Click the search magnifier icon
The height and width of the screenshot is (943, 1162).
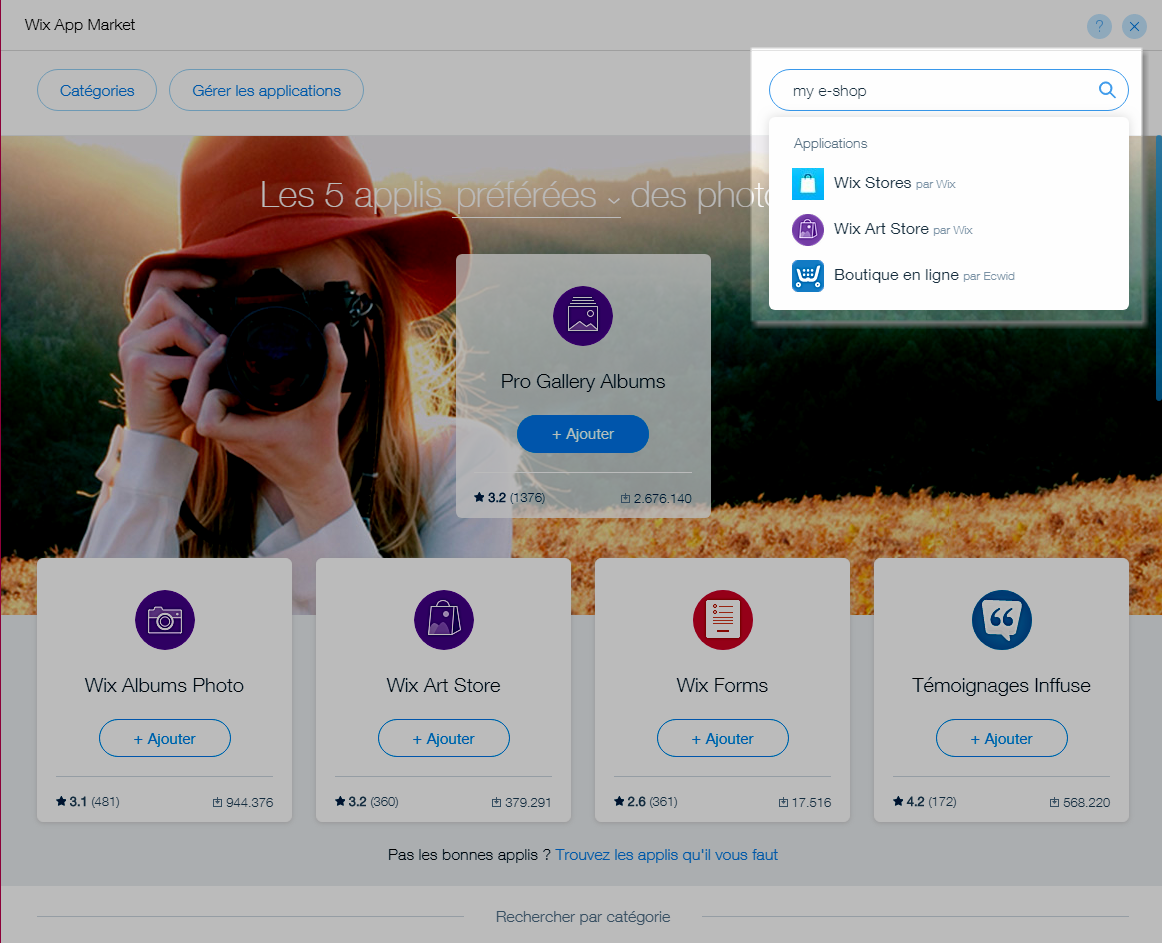coord(1107,90)
